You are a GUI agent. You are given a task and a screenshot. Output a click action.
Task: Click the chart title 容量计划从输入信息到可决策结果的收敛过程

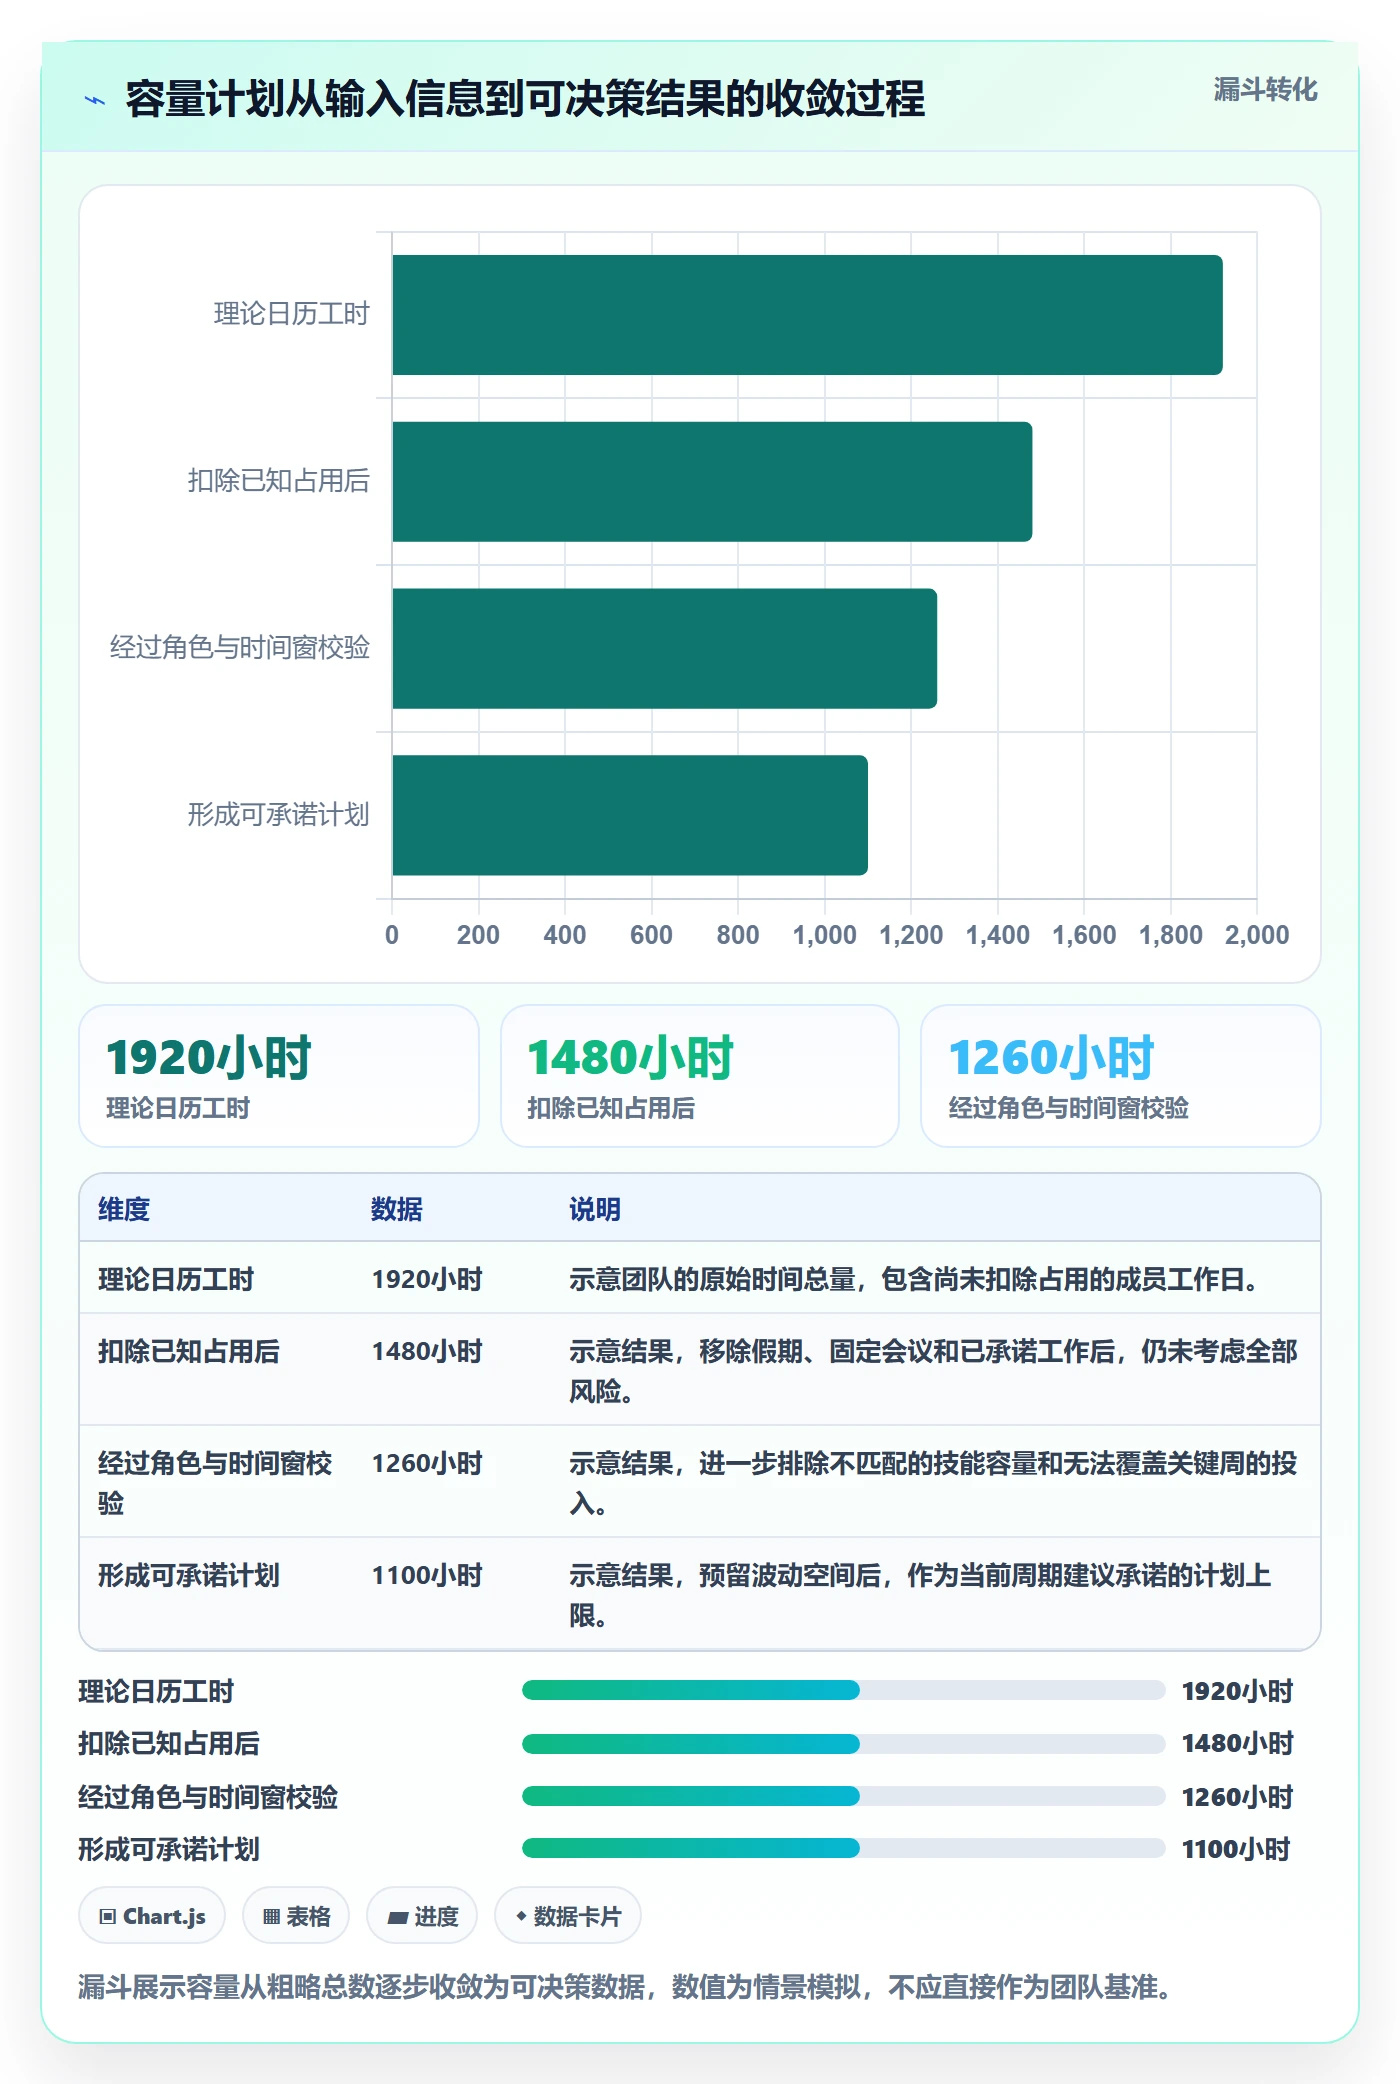[525, 99]
